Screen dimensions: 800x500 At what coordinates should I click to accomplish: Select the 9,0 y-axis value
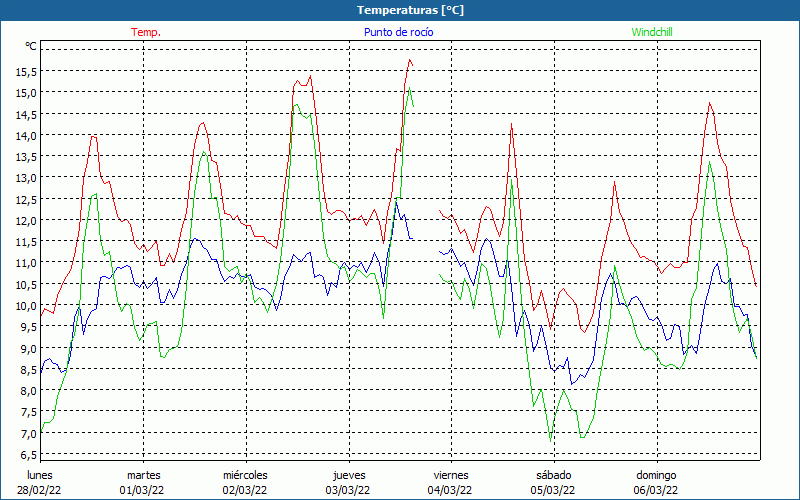pos(29,348)
